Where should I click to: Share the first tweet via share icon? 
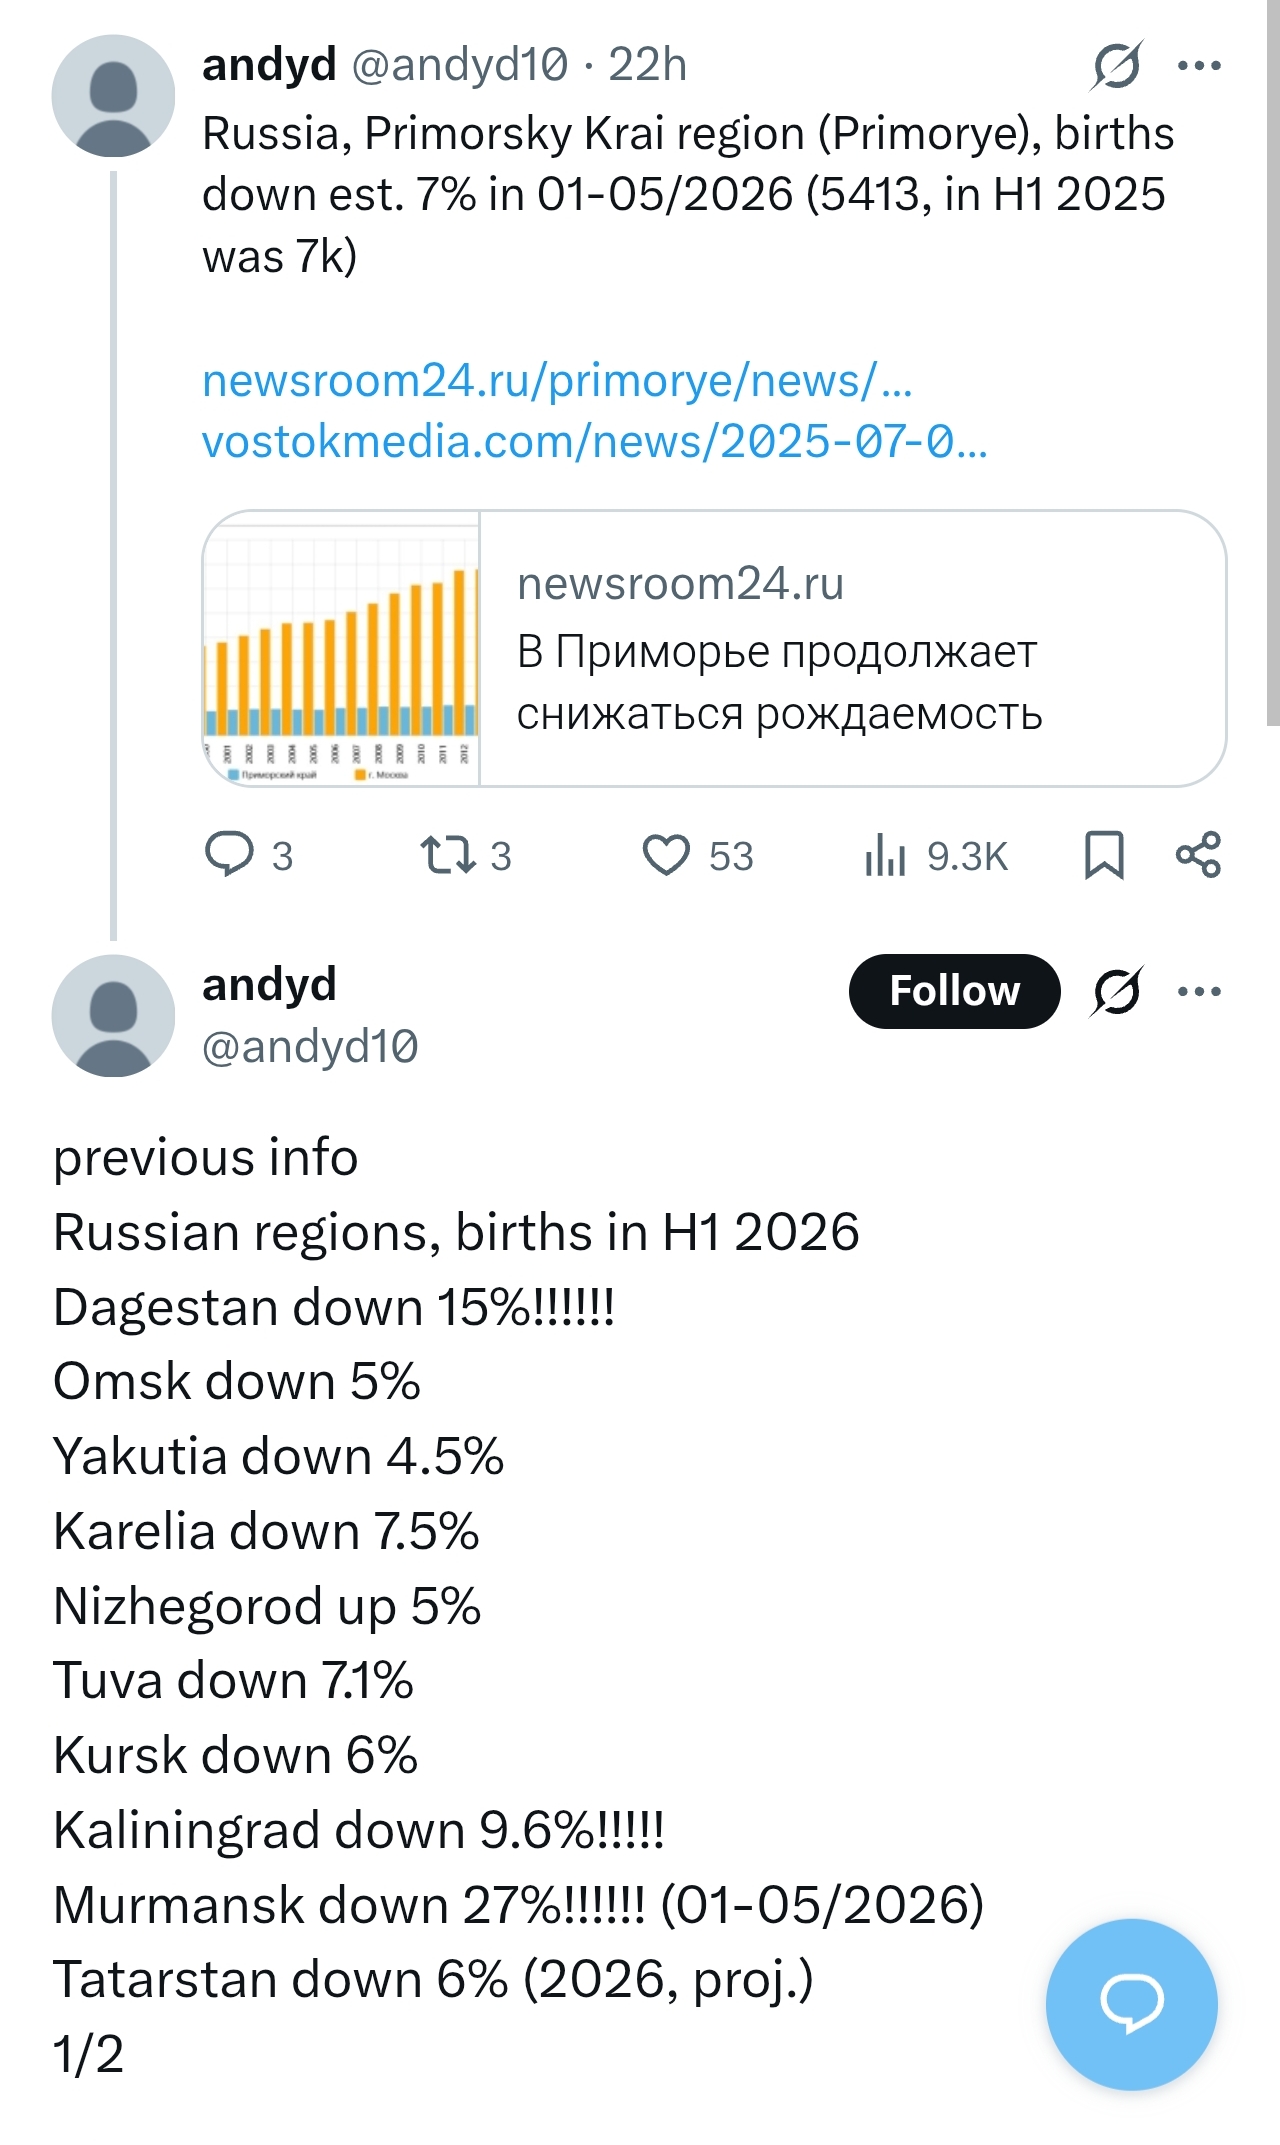pos(1198,855)
